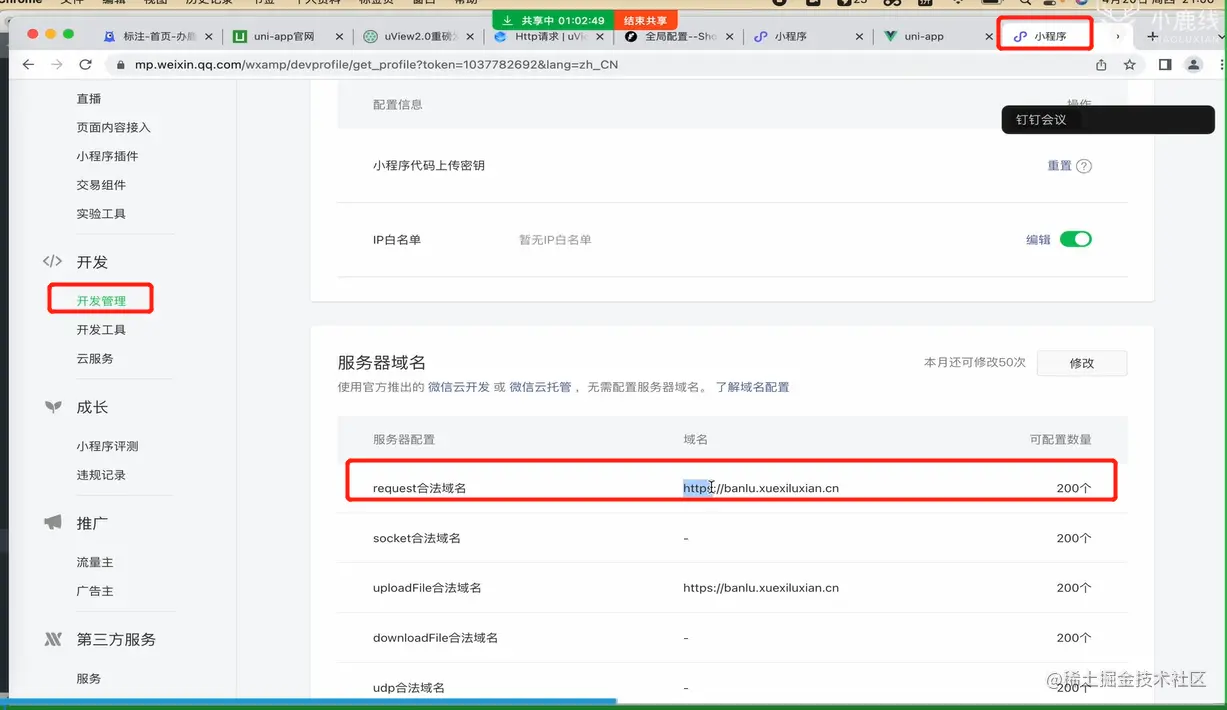Click the 第三方服务 icon in sidebar
Viewport: 1227px width, 710px height.
[52, 639]
